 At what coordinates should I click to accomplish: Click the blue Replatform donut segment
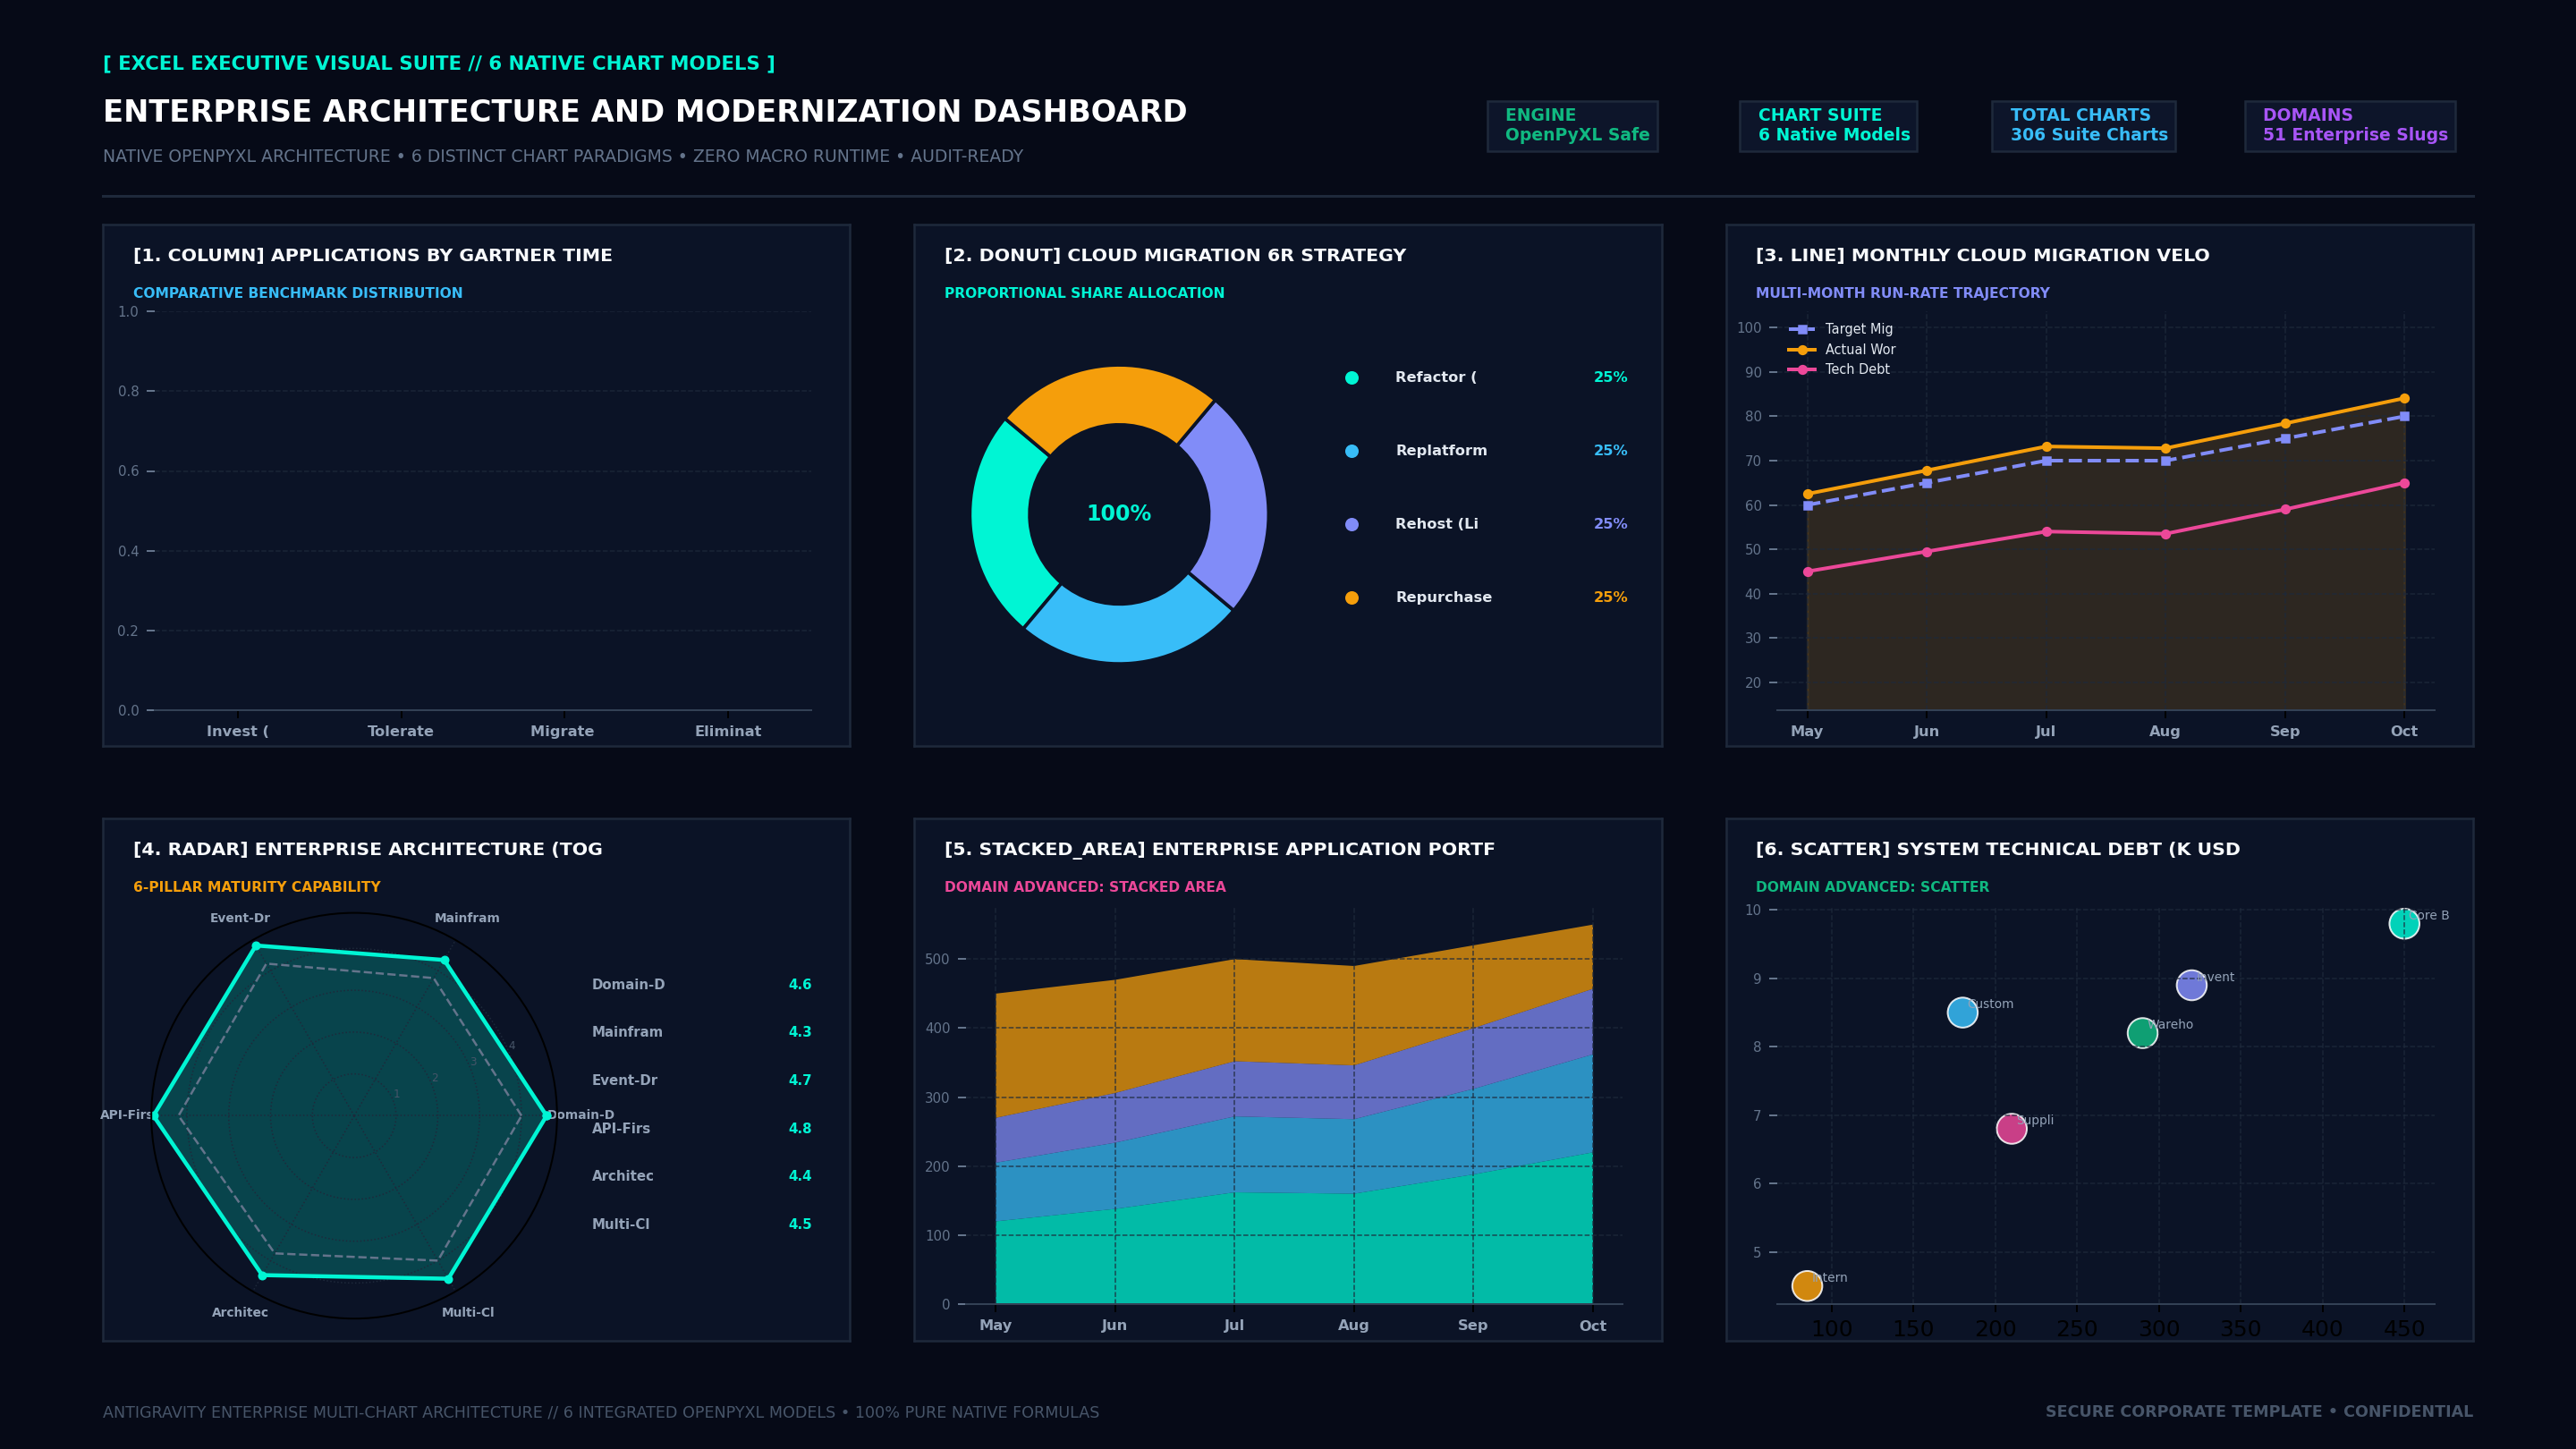click(x=1126, y=632)
